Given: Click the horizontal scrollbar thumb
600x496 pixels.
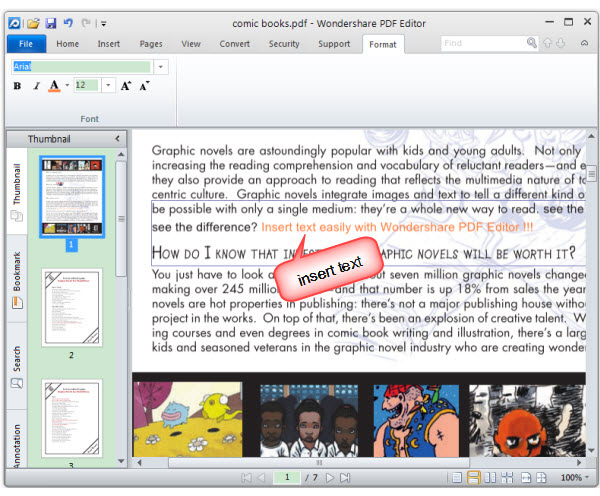Looking at the screenshot, I should (319, 462).
